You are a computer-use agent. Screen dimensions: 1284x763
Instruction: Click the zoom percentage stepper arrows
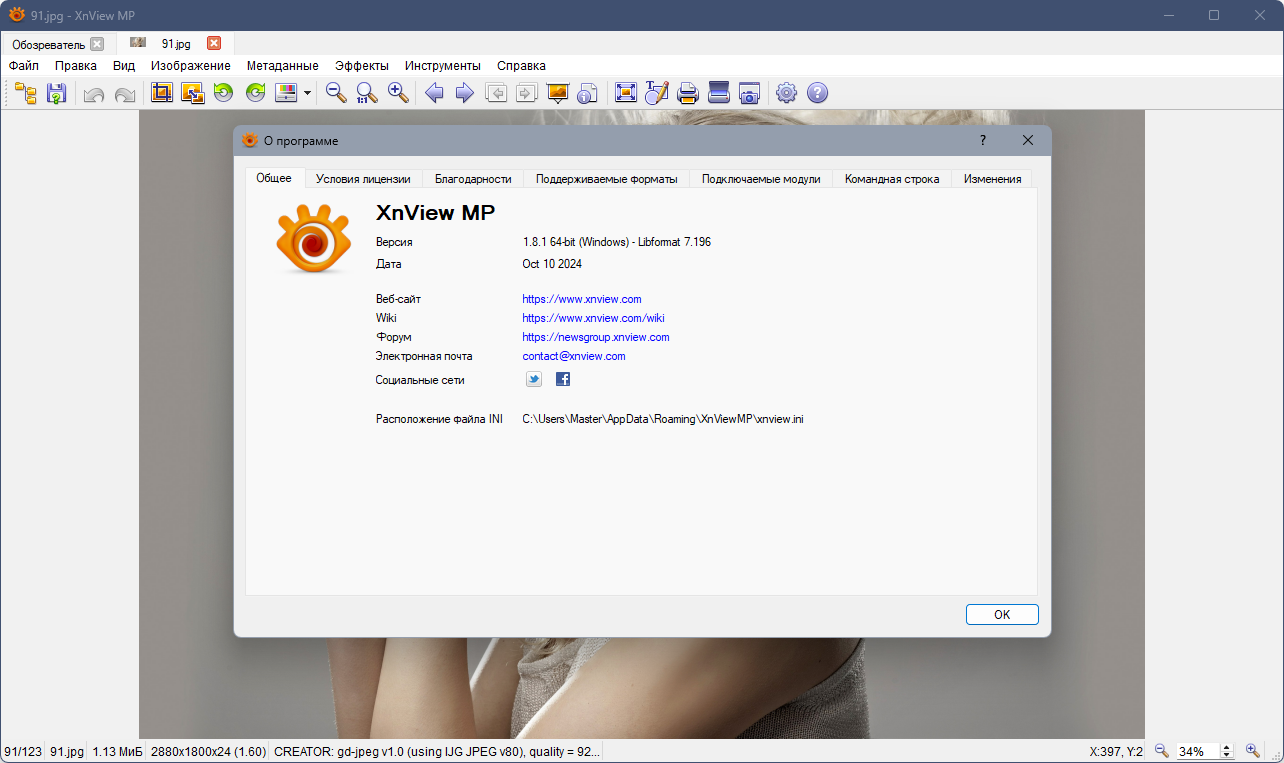click(x=1227, y=751)
